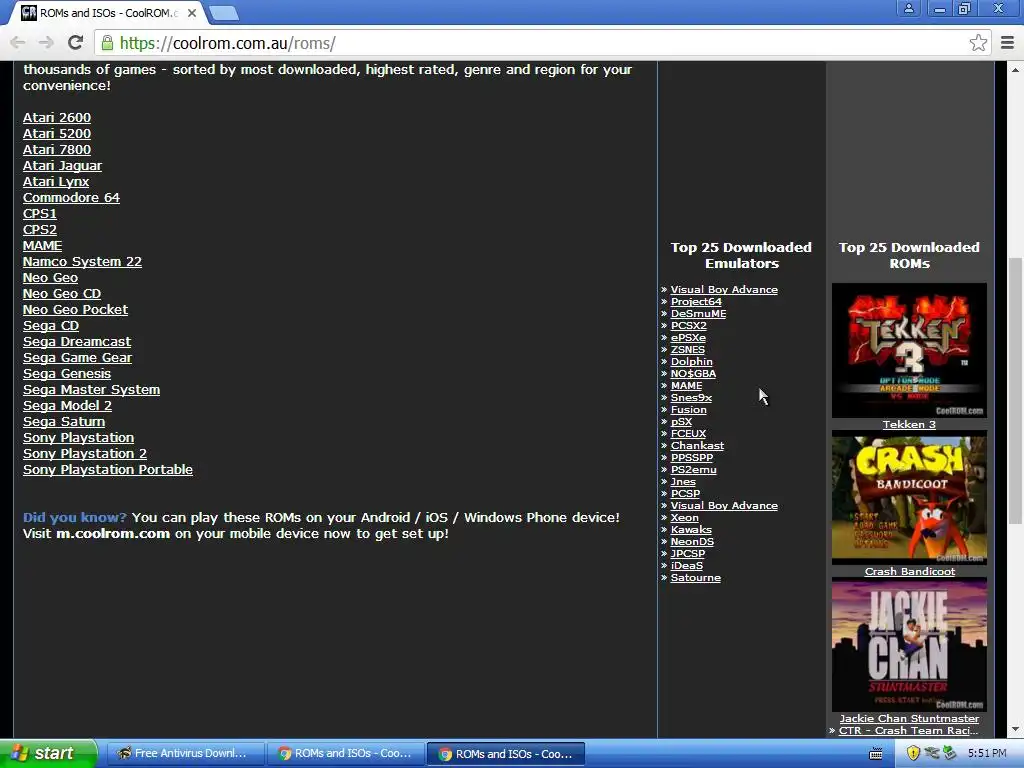
Task: Switch to Free Antivirus Download taskbar window
Action: coord(184,753)
